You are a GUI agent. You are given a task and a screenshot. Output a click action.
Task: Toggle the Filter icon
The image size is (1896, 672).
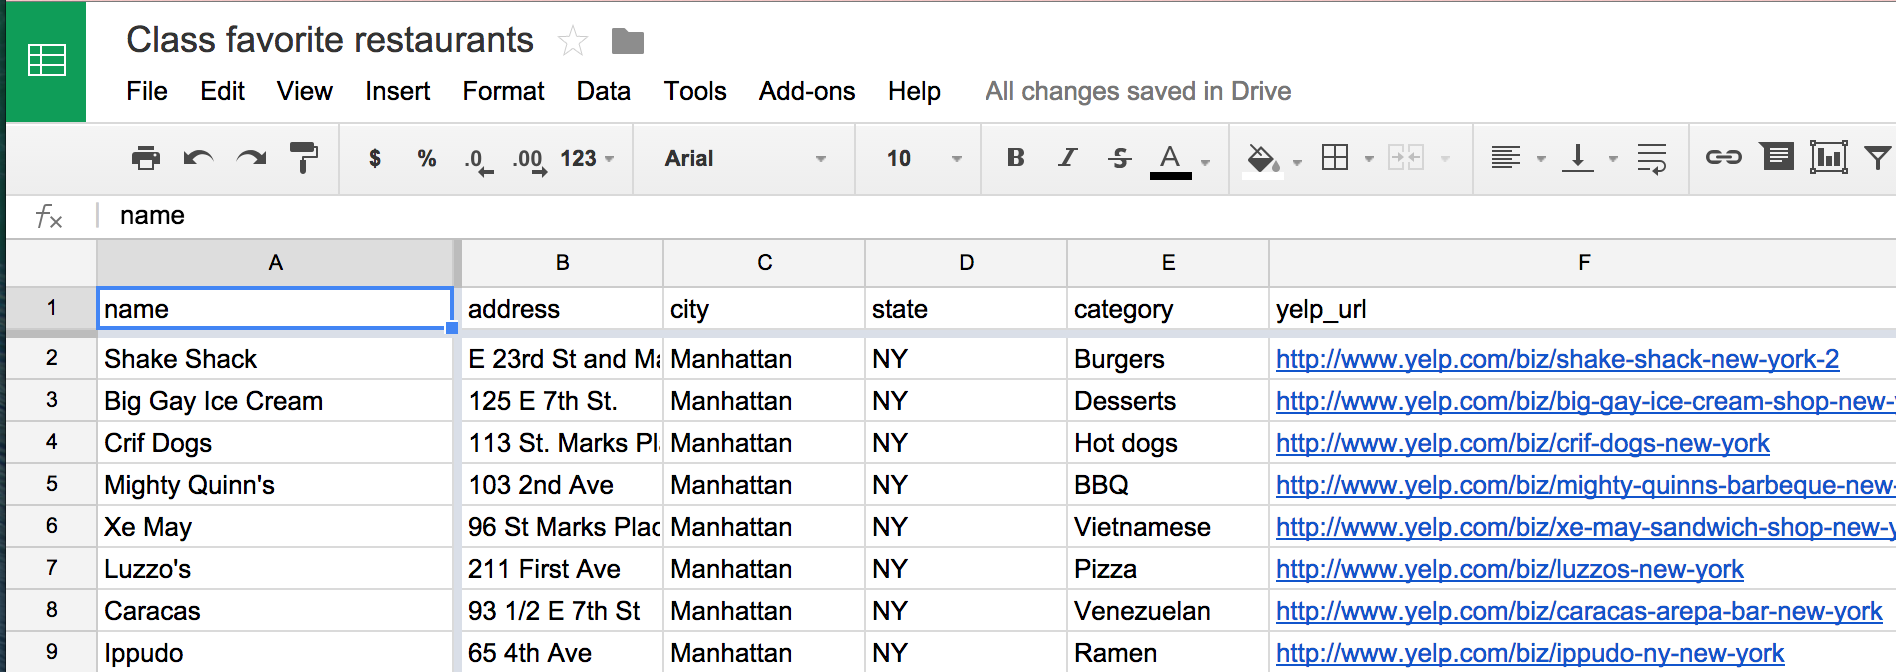1878,157
